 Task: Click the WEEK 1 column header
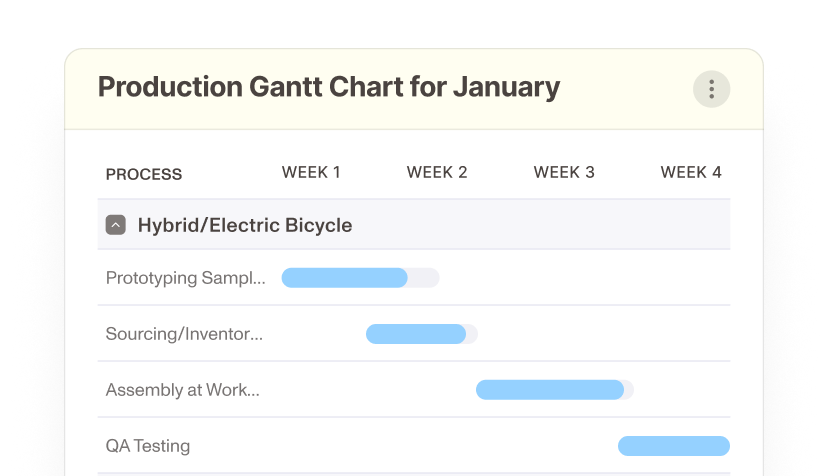click(x=311, y=172)
